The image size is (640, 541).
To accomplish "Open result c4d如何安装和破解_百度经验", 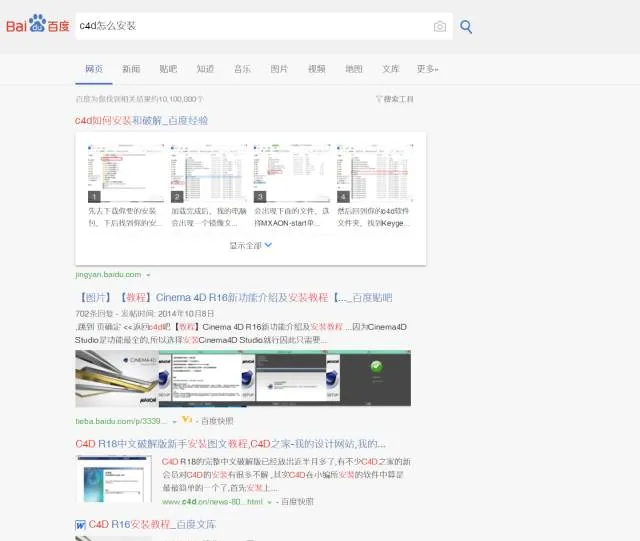I will click(x=141, y=120).
